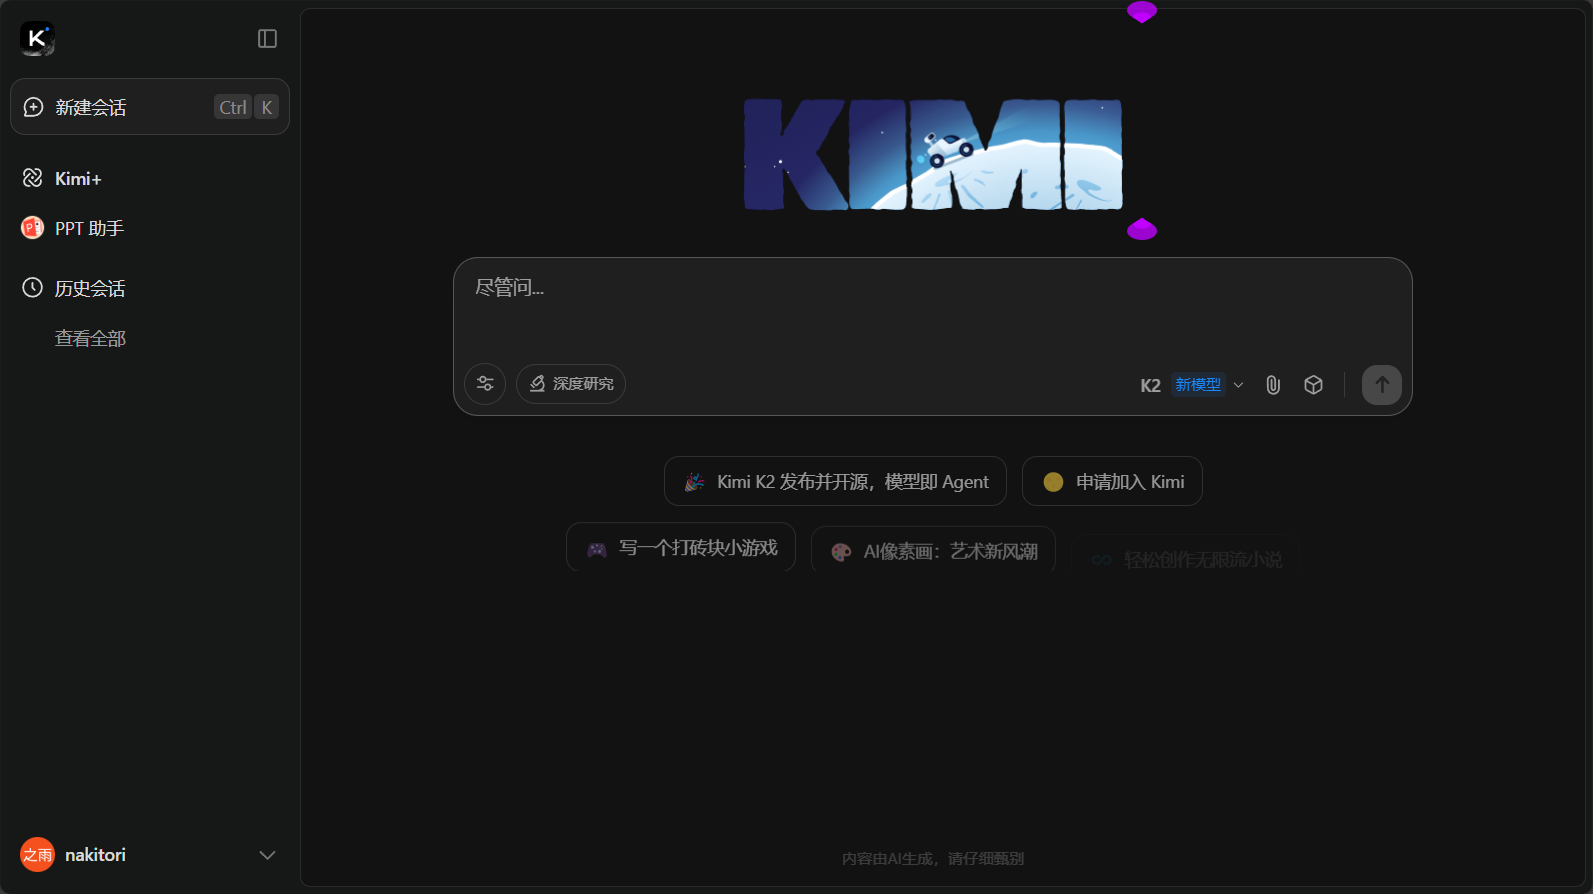Image resolution: width=1593 pixels, height=894 pixels.
Task: Select AI像素画：艺术新风潮 prompt suggestion
Action: [x=933, y=551]
